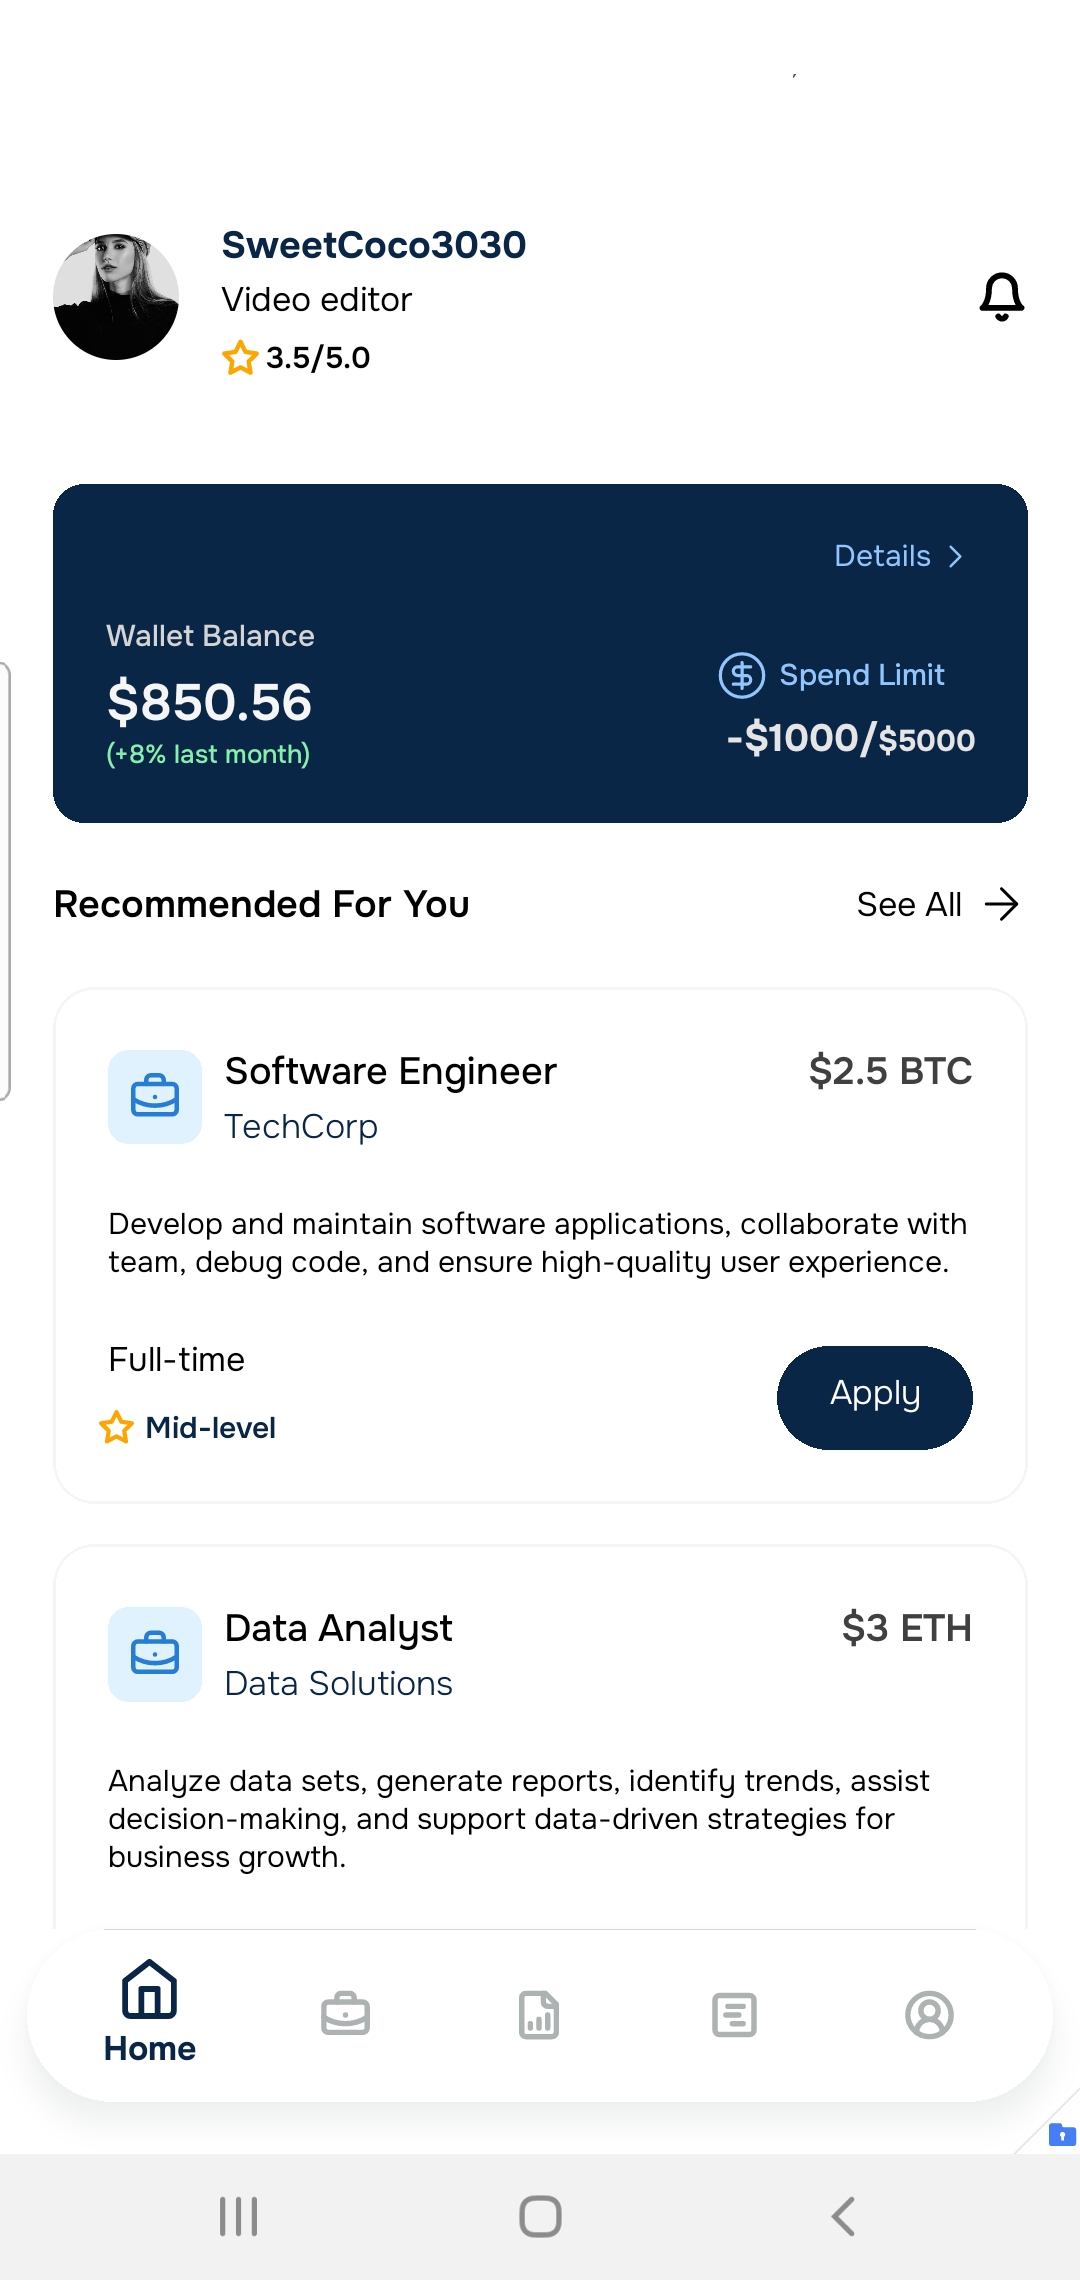Open the document list tab
This screenshot has width=1080, height=2280.
[x=734, y=2014]
